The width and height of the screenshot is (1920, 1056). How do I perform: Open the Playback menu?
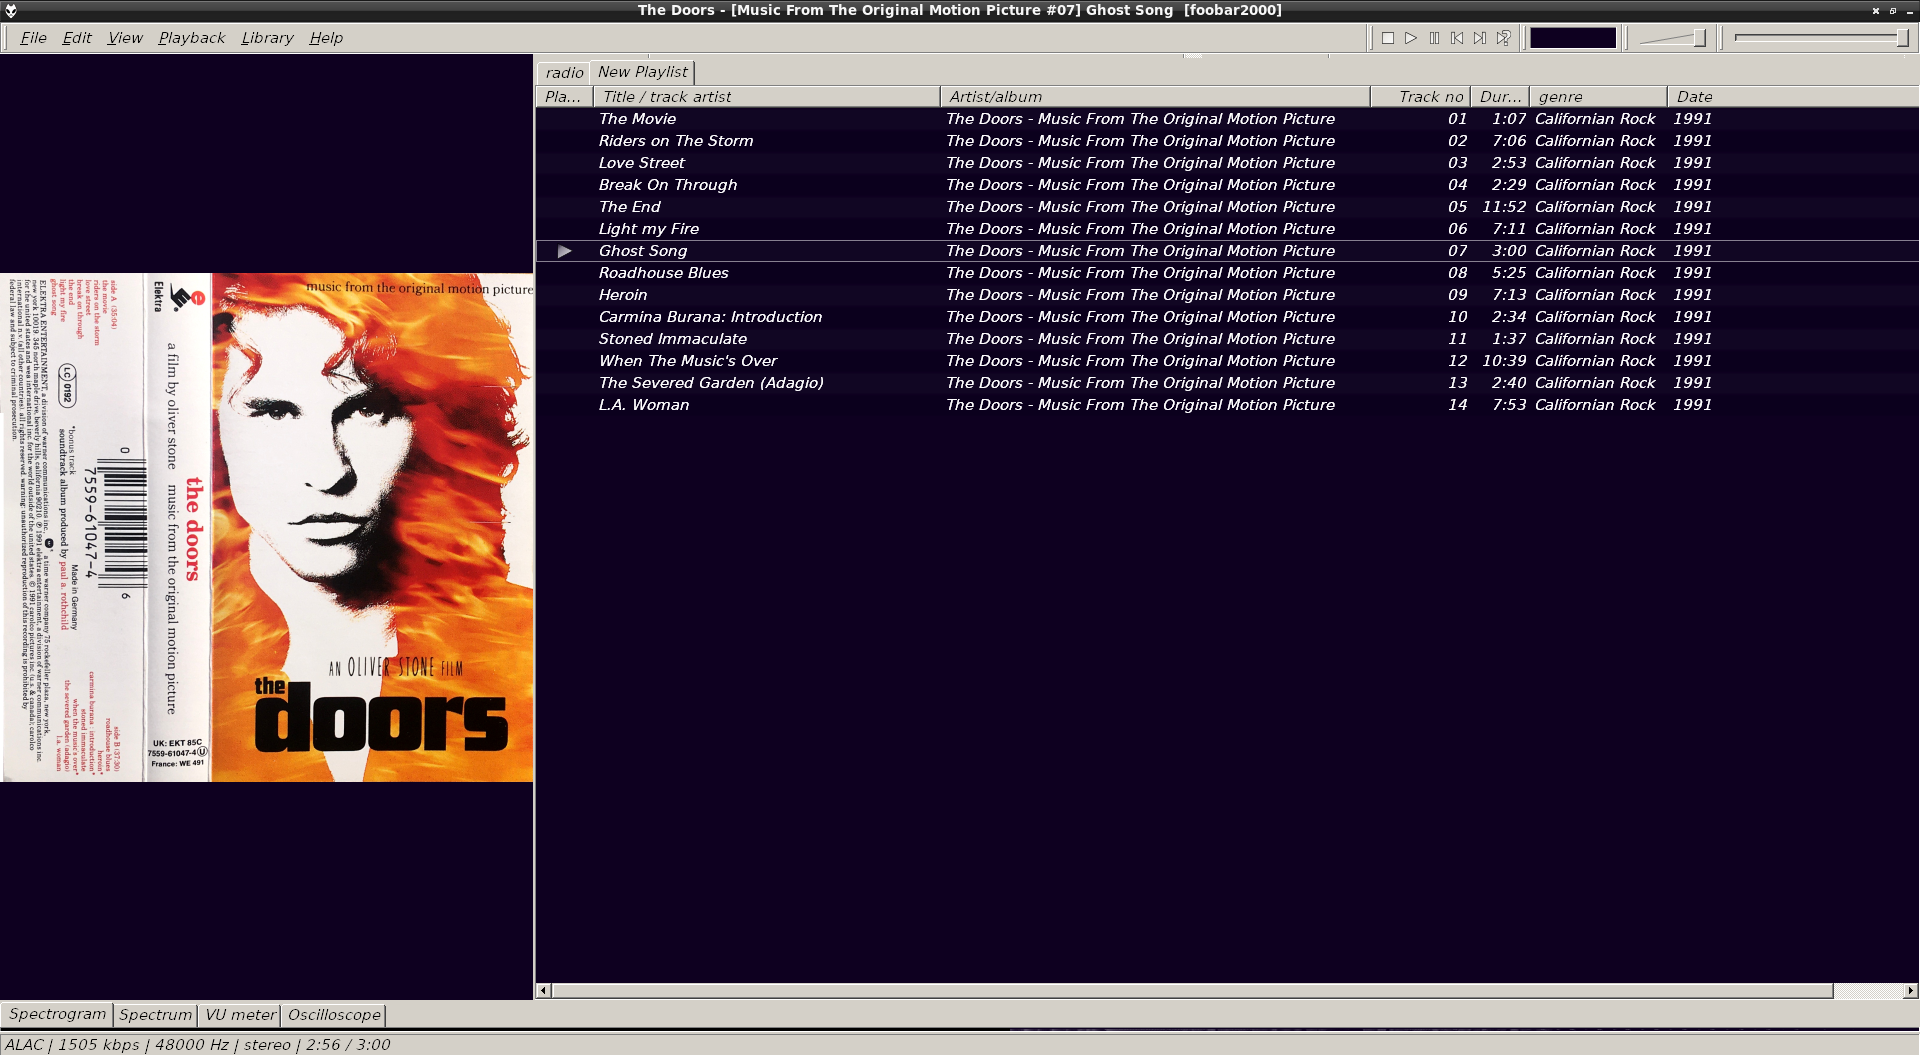point(191,38)
